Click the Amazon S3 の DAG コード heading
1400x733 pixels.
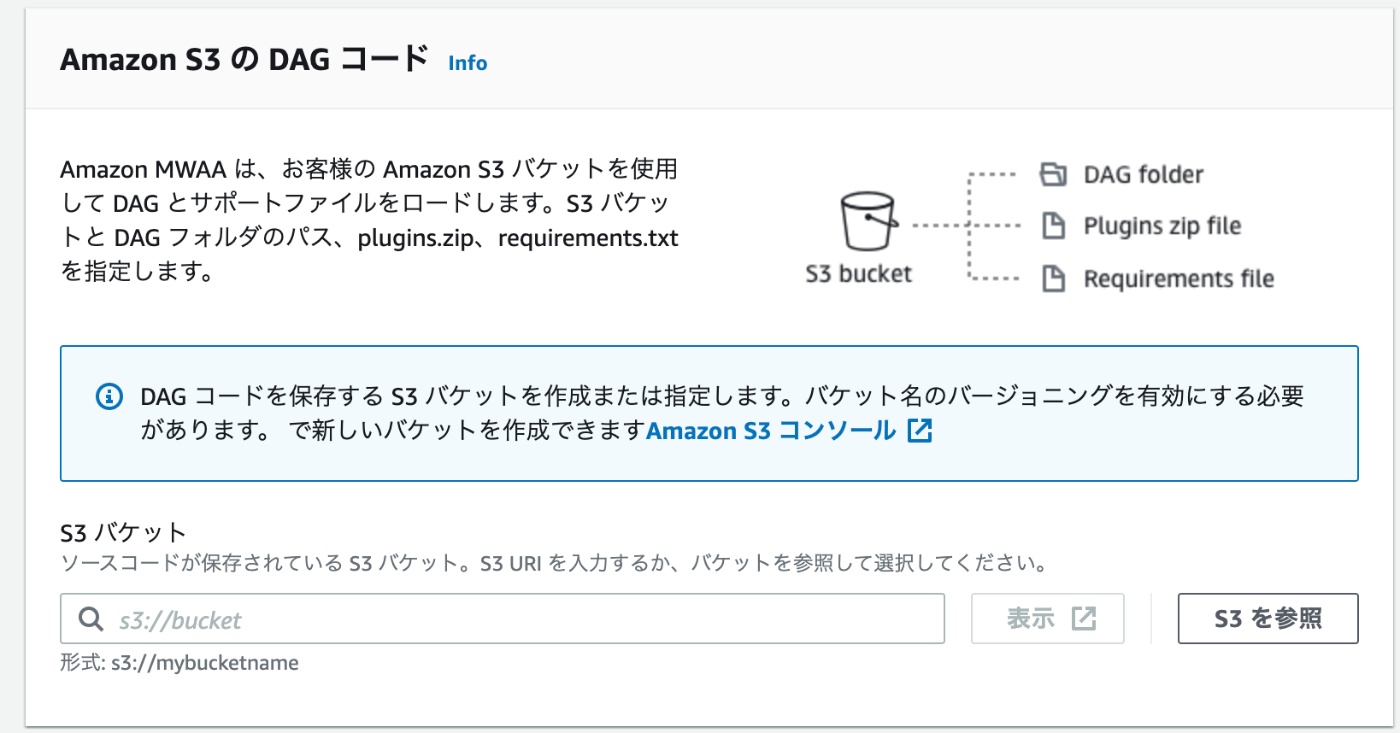pyautogui.click(x=244, y=60)
